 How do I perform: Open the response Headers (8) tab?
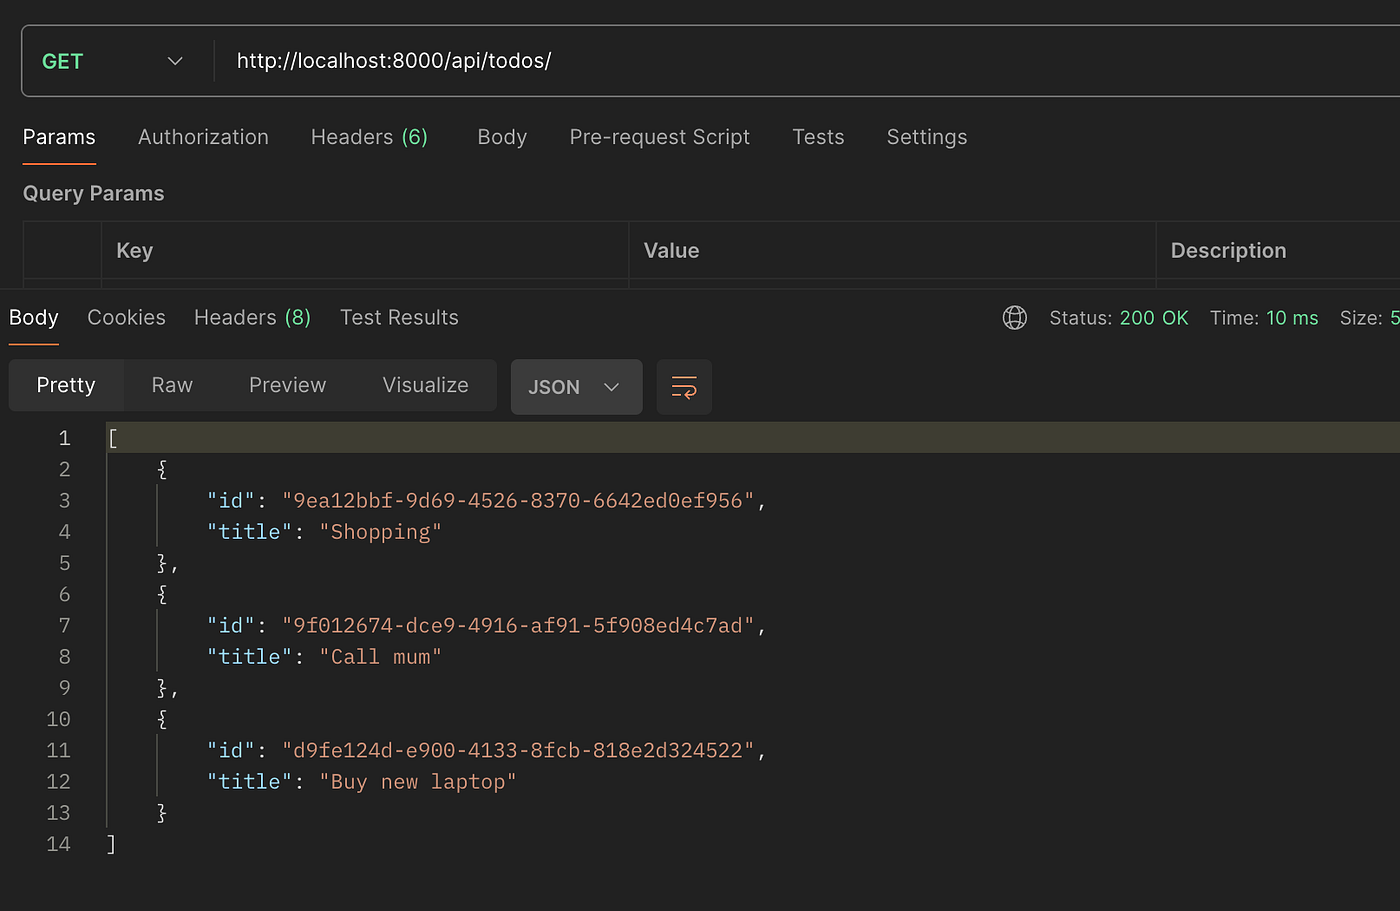252,317
